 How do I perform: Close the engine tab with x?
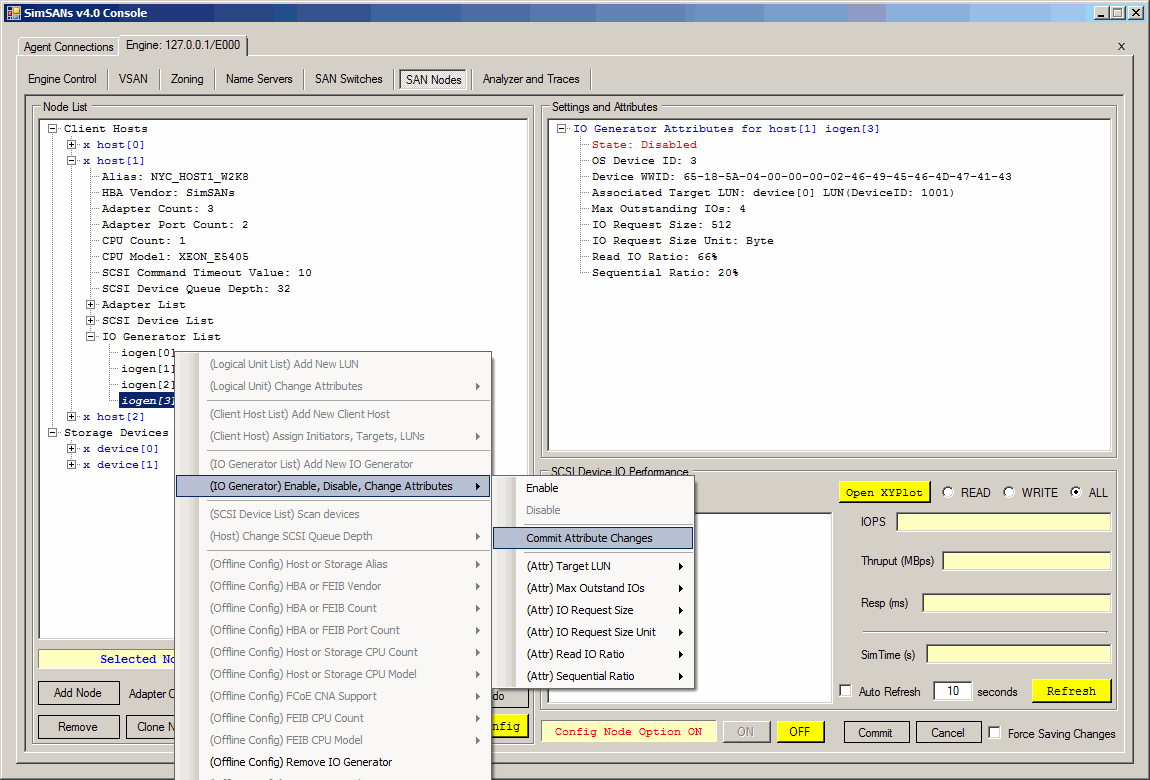click(1121, 46)
